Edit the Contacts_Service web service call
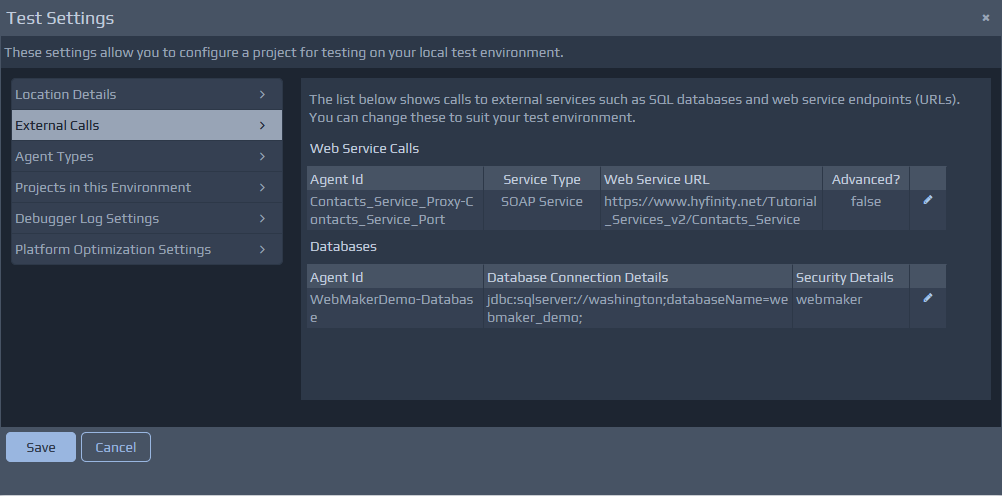This screenshot has height=496, width=1002. tap(927, 200)
